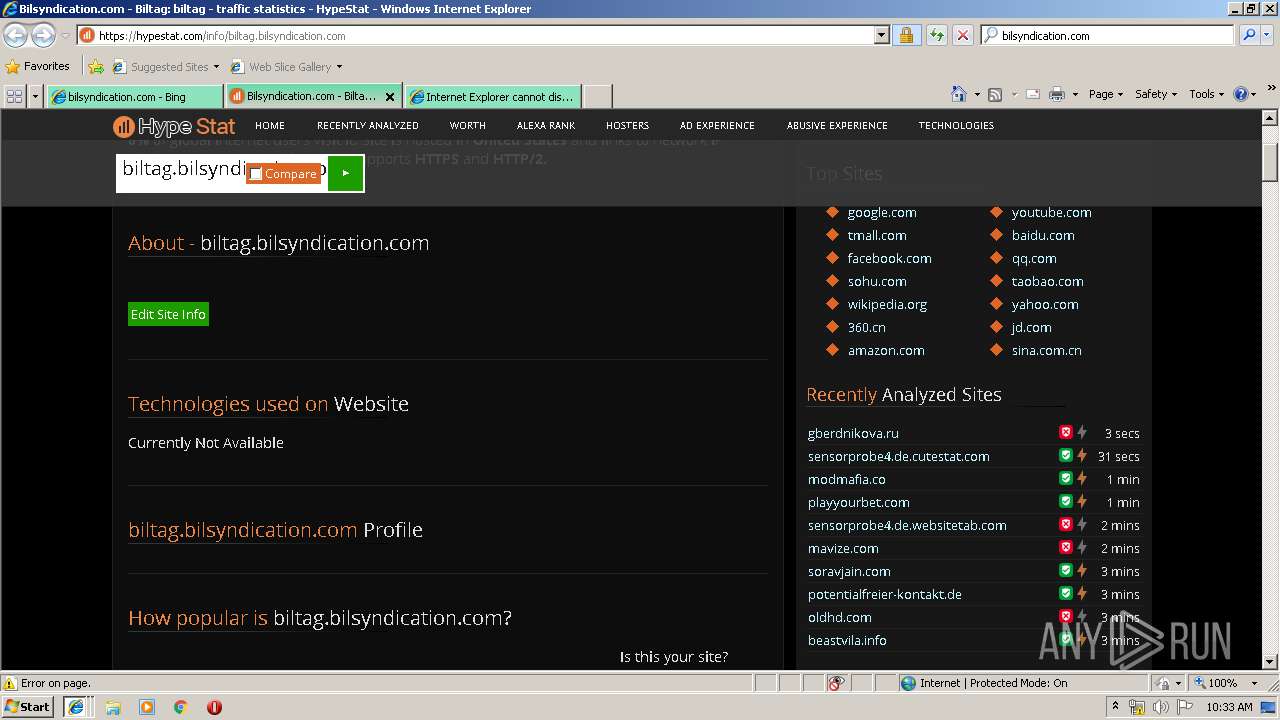The image size is (1280, 720).
Task: Open the Page menu dropdown
Action: [x=1106, y=94]
